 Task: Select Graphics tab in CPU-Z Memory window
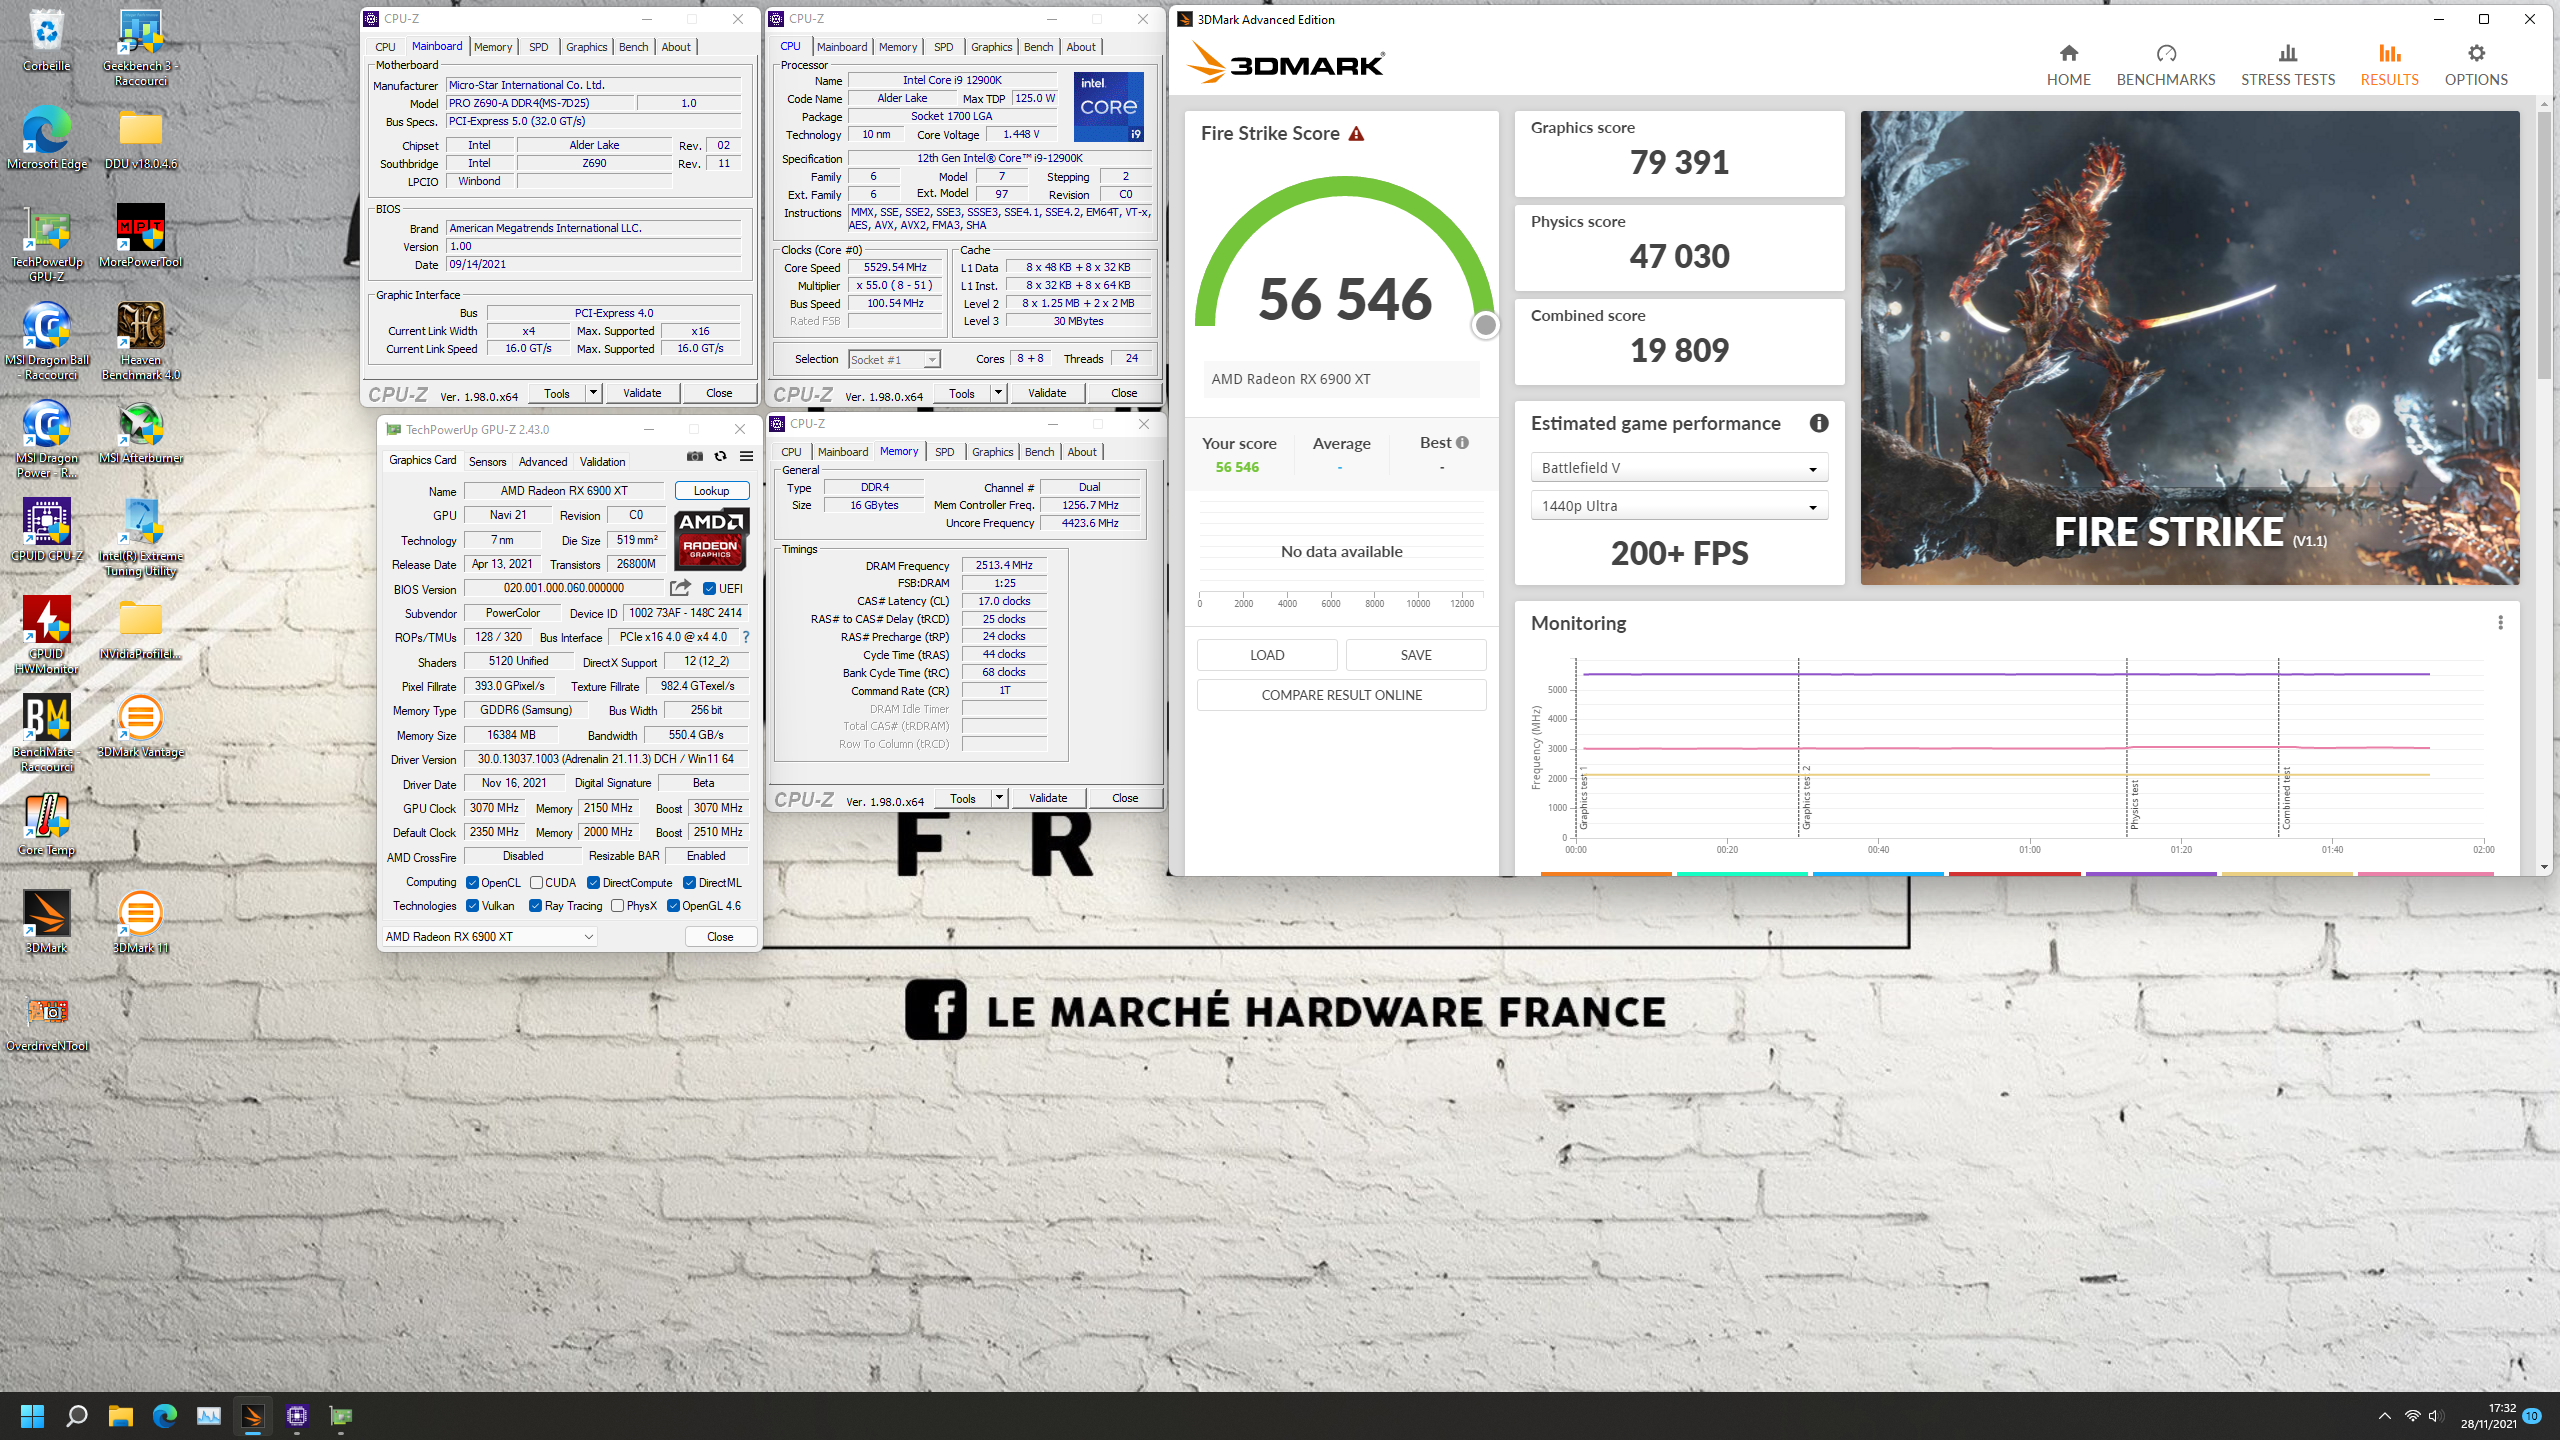tap(992, 452)
